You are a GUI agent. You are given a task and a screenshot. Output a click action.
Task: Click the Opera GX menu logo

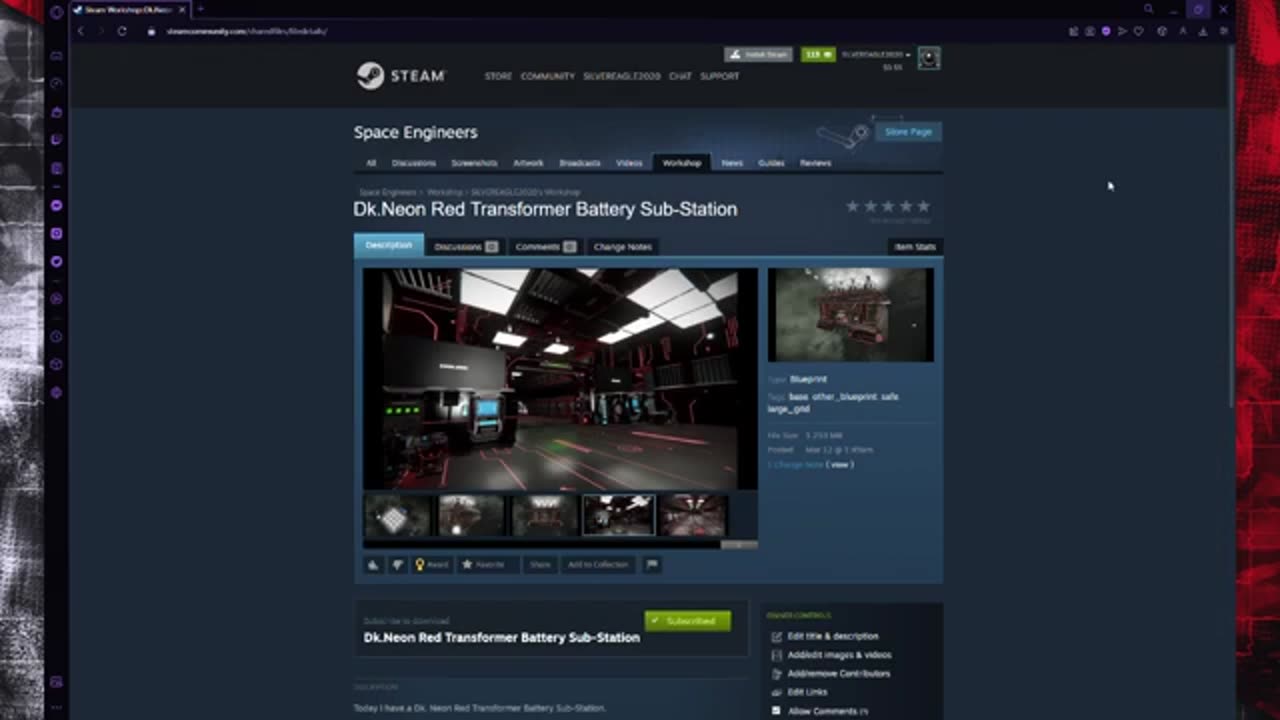pyautogui.click(x=56, y=11)
